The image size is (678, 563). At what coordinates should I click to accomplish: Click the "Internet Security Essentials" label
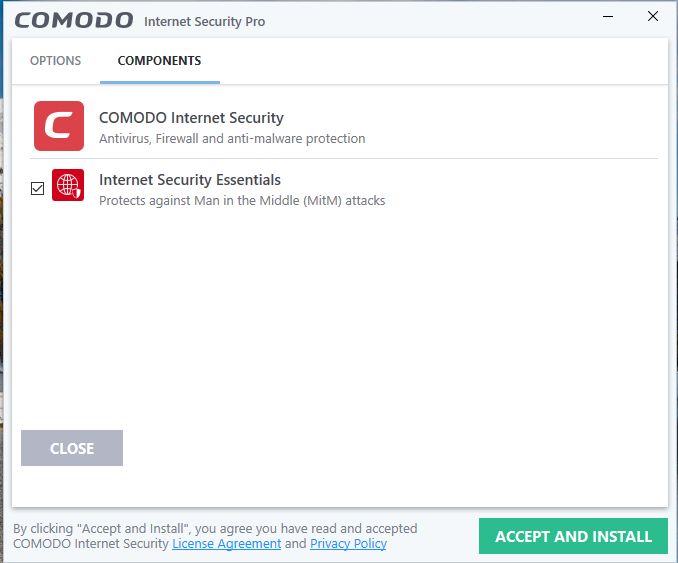point(189,180)
